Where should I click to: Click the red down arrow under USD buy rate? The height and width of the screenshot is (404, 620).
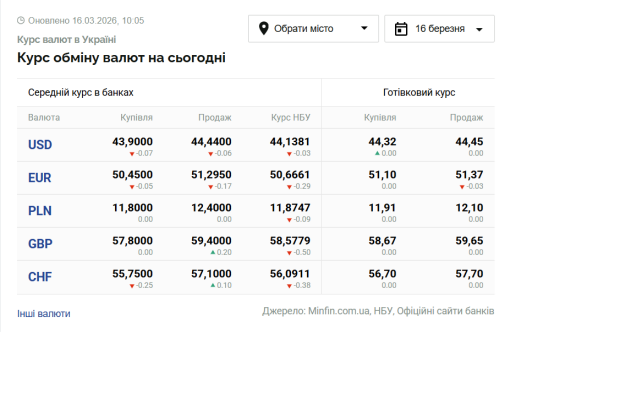point(131,153)
